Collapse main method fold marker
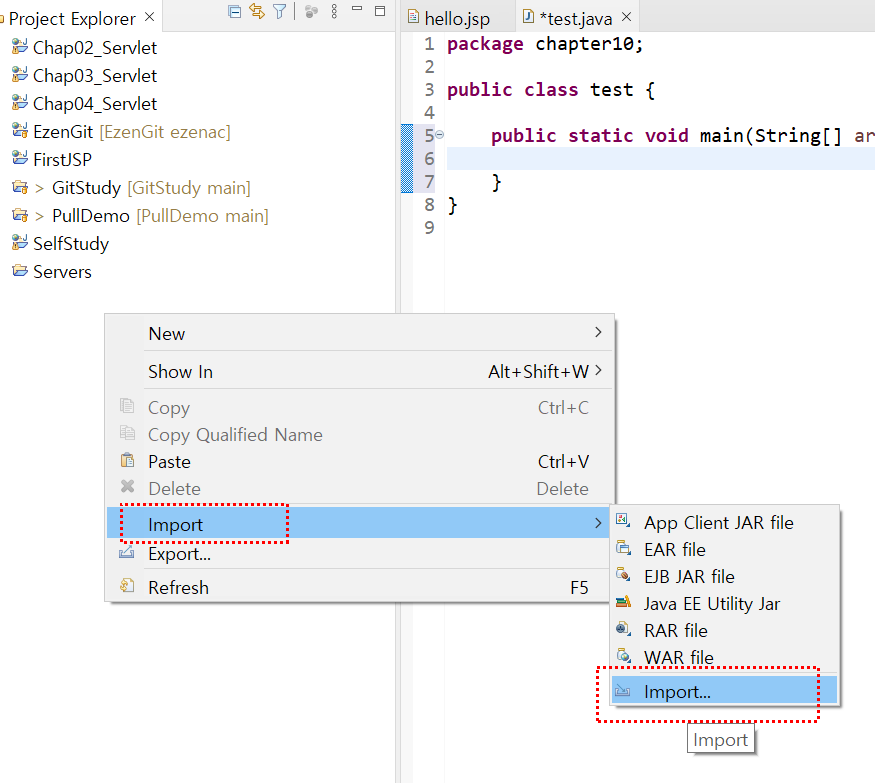The image size is (875, 783). point(439,134)
